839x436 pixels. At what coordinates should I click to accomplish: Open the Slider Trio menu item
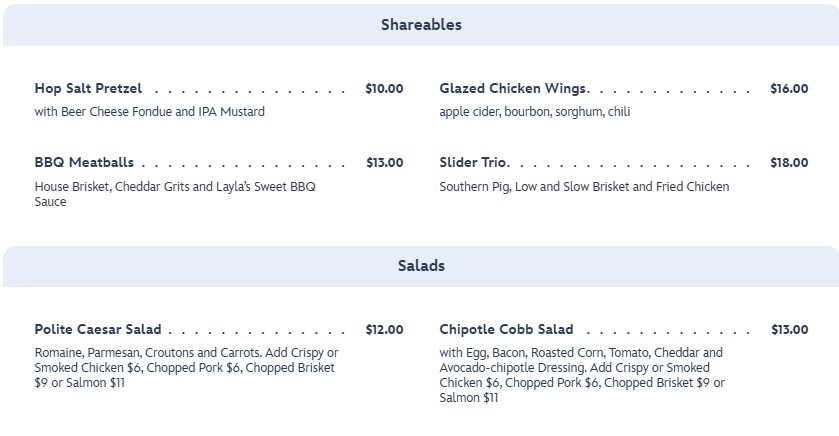click(474, 163)
